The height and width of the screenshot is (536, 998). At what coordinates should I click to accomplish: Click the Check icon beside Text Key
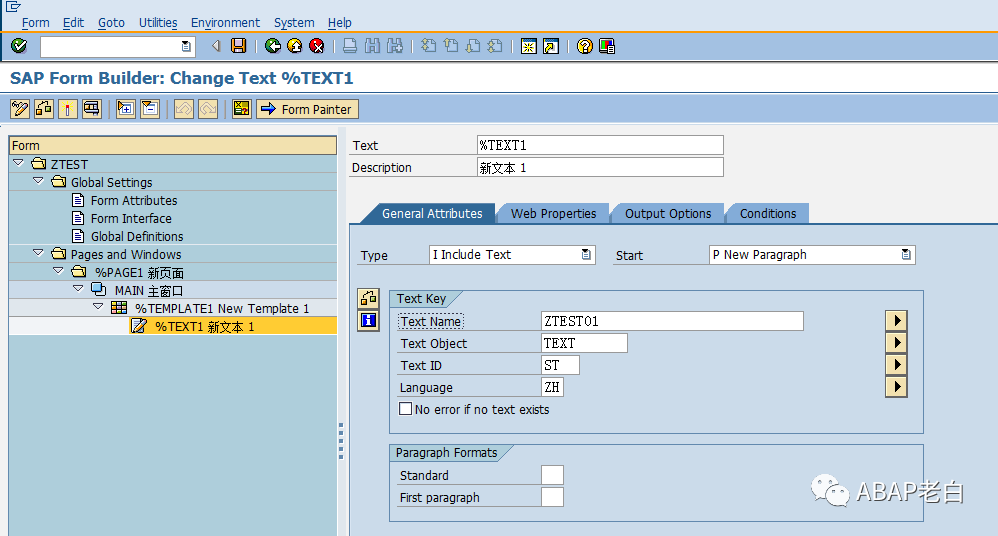368,298
